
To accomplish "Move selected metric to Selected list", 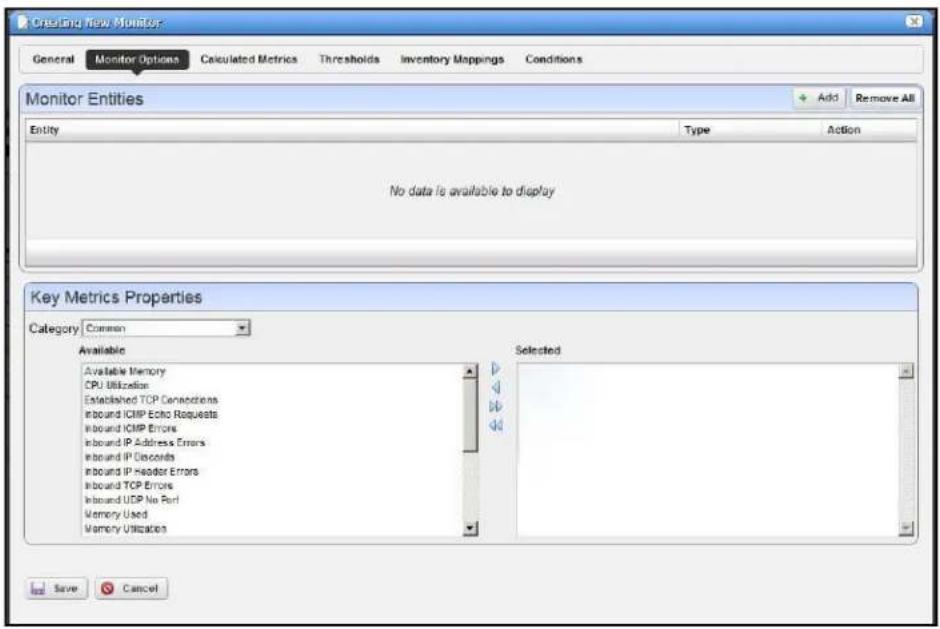I will pyautogui.click(x=496, y=369).
